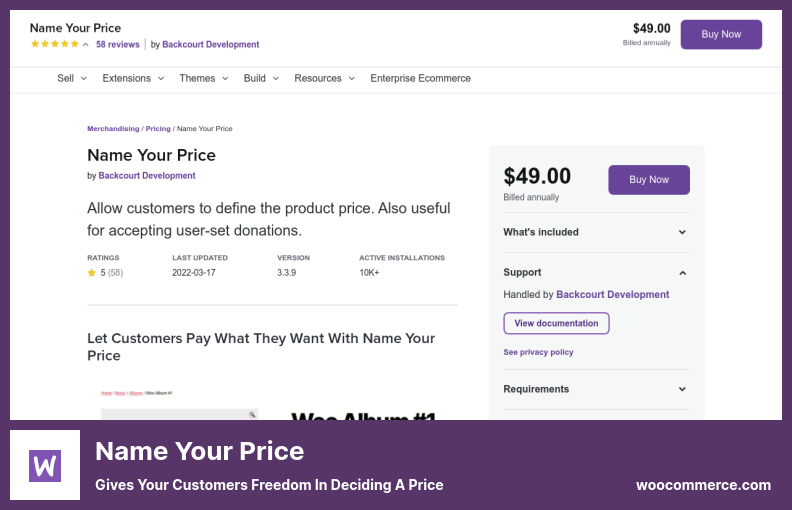Open the 58 reviews link
Image resolution: width=792 pixels, height=510 pixels.
tap(117, 45)
